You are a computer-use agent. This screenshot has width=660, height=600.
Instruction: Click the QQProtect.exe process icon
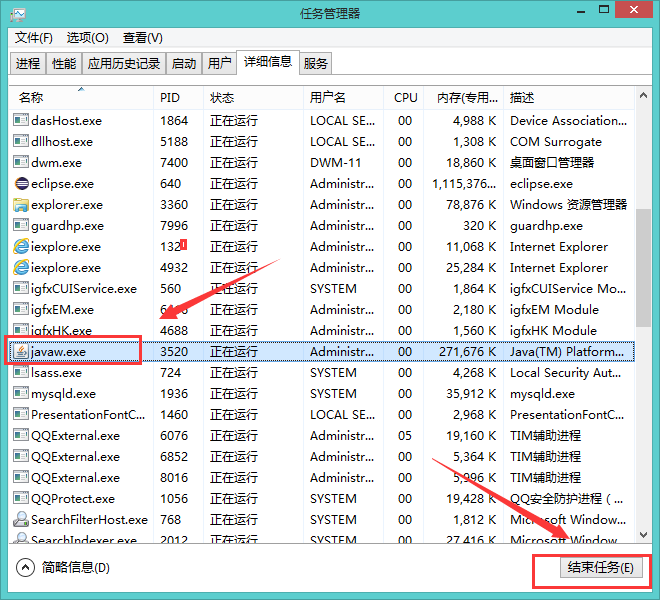point(21,499)
